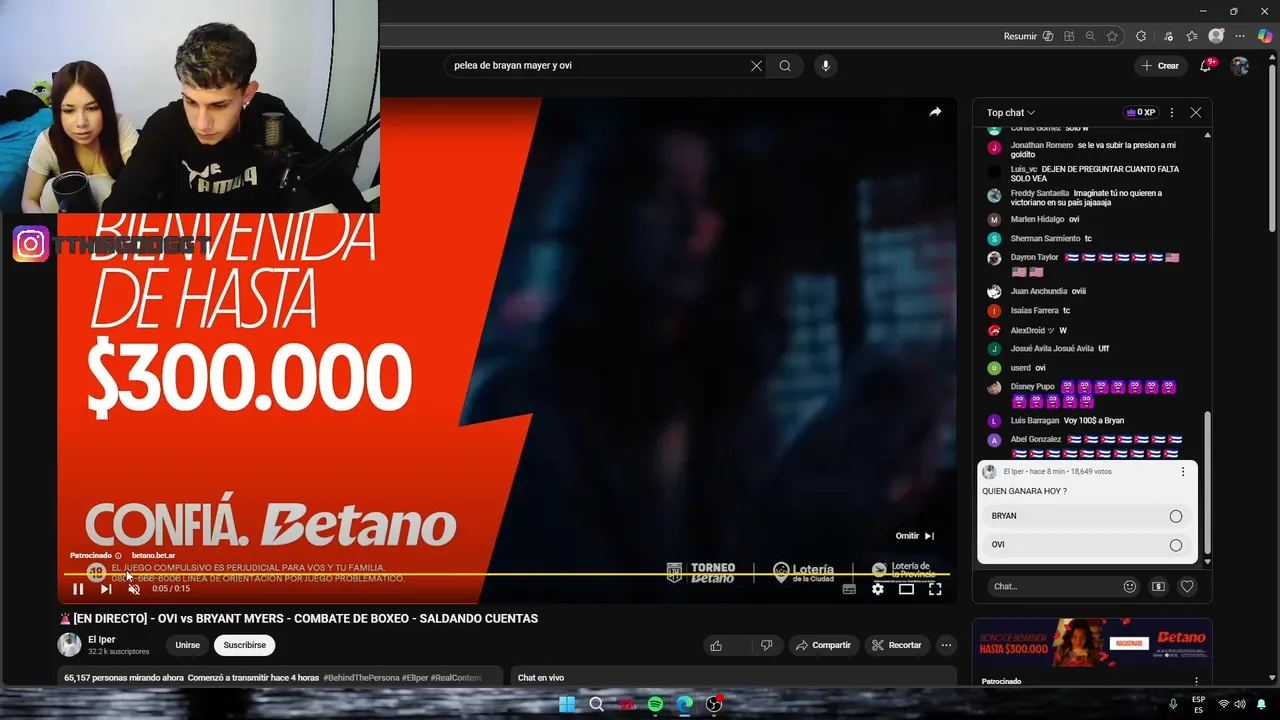Screen dimensions: 1280x720
Task: Click the Compartir share button
Action: point(822,646)
